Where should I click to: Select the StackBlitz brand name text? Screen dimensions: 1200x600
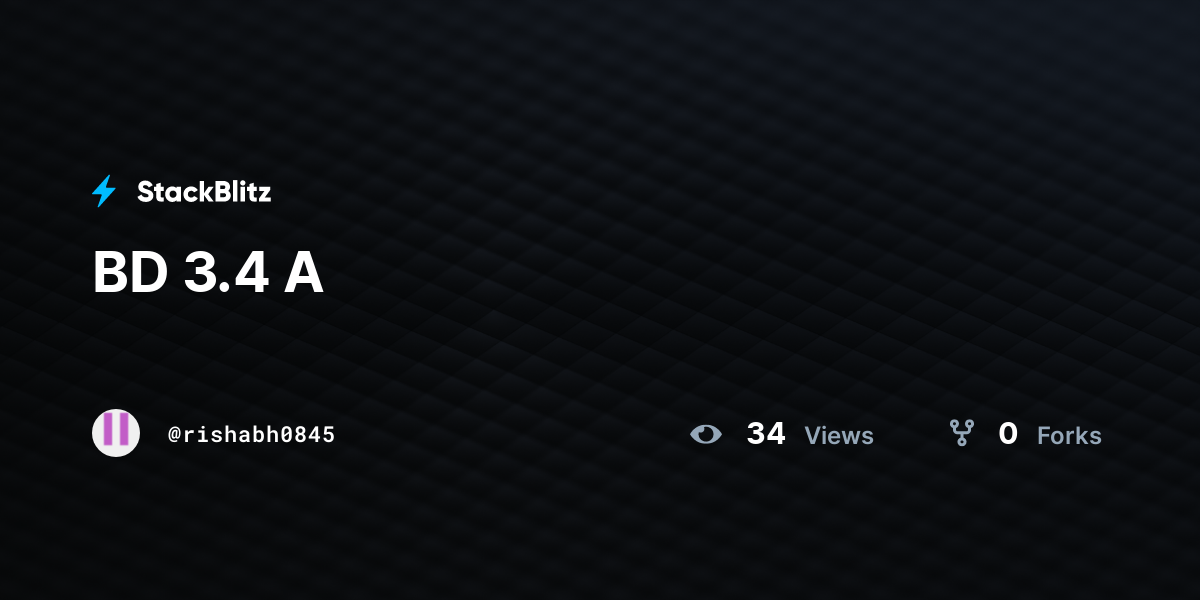[204, 192]
